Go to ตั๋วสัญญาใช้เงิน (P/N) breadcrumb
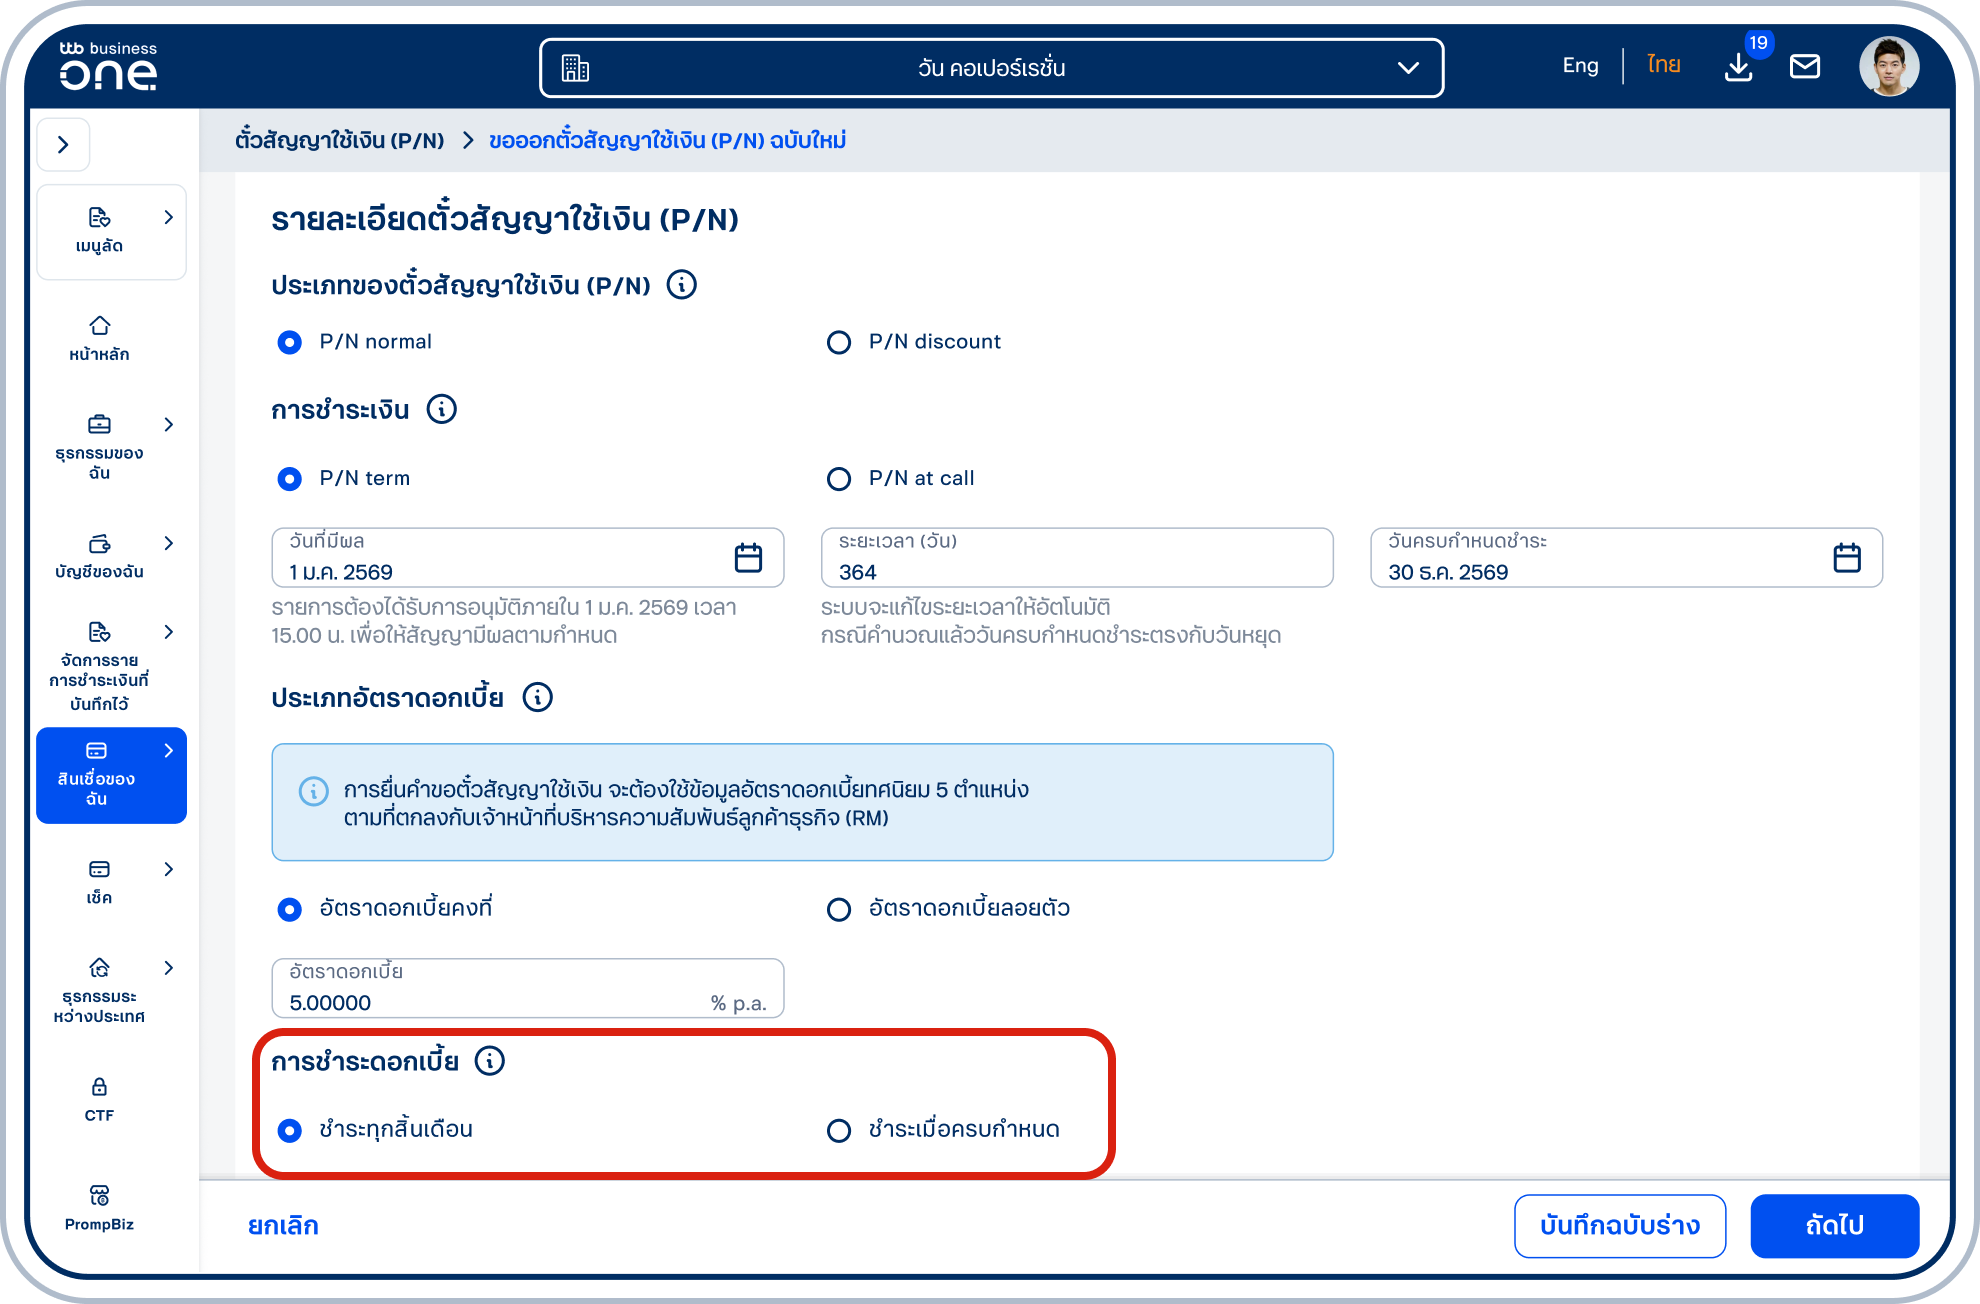1980x1304 pixels. [x=339, y=141]
